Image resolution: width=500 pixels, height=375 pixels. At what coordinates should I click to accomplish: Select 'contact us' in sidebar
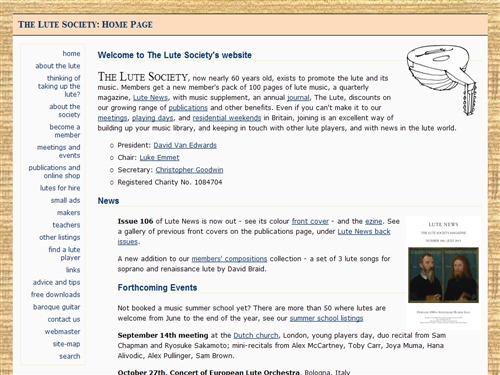tap(64, 319)
